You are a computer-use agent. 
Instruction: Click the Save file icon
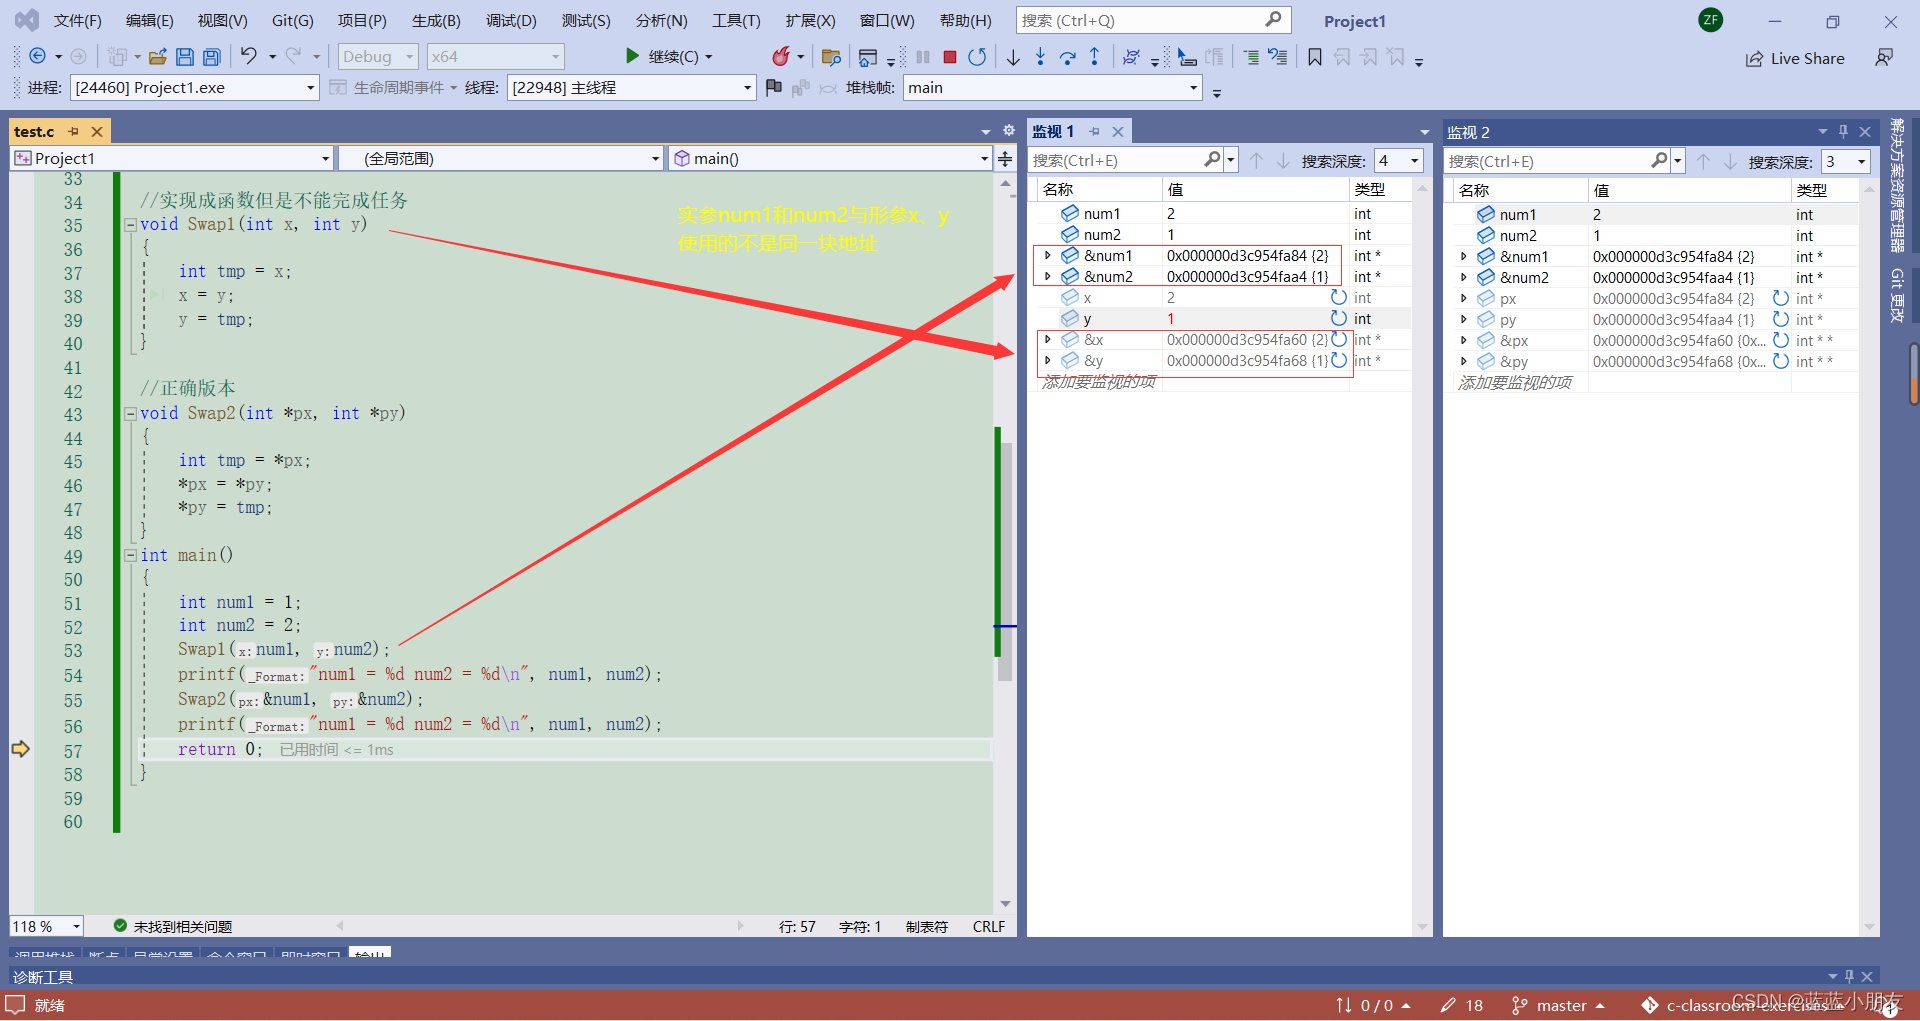[184, 57]
